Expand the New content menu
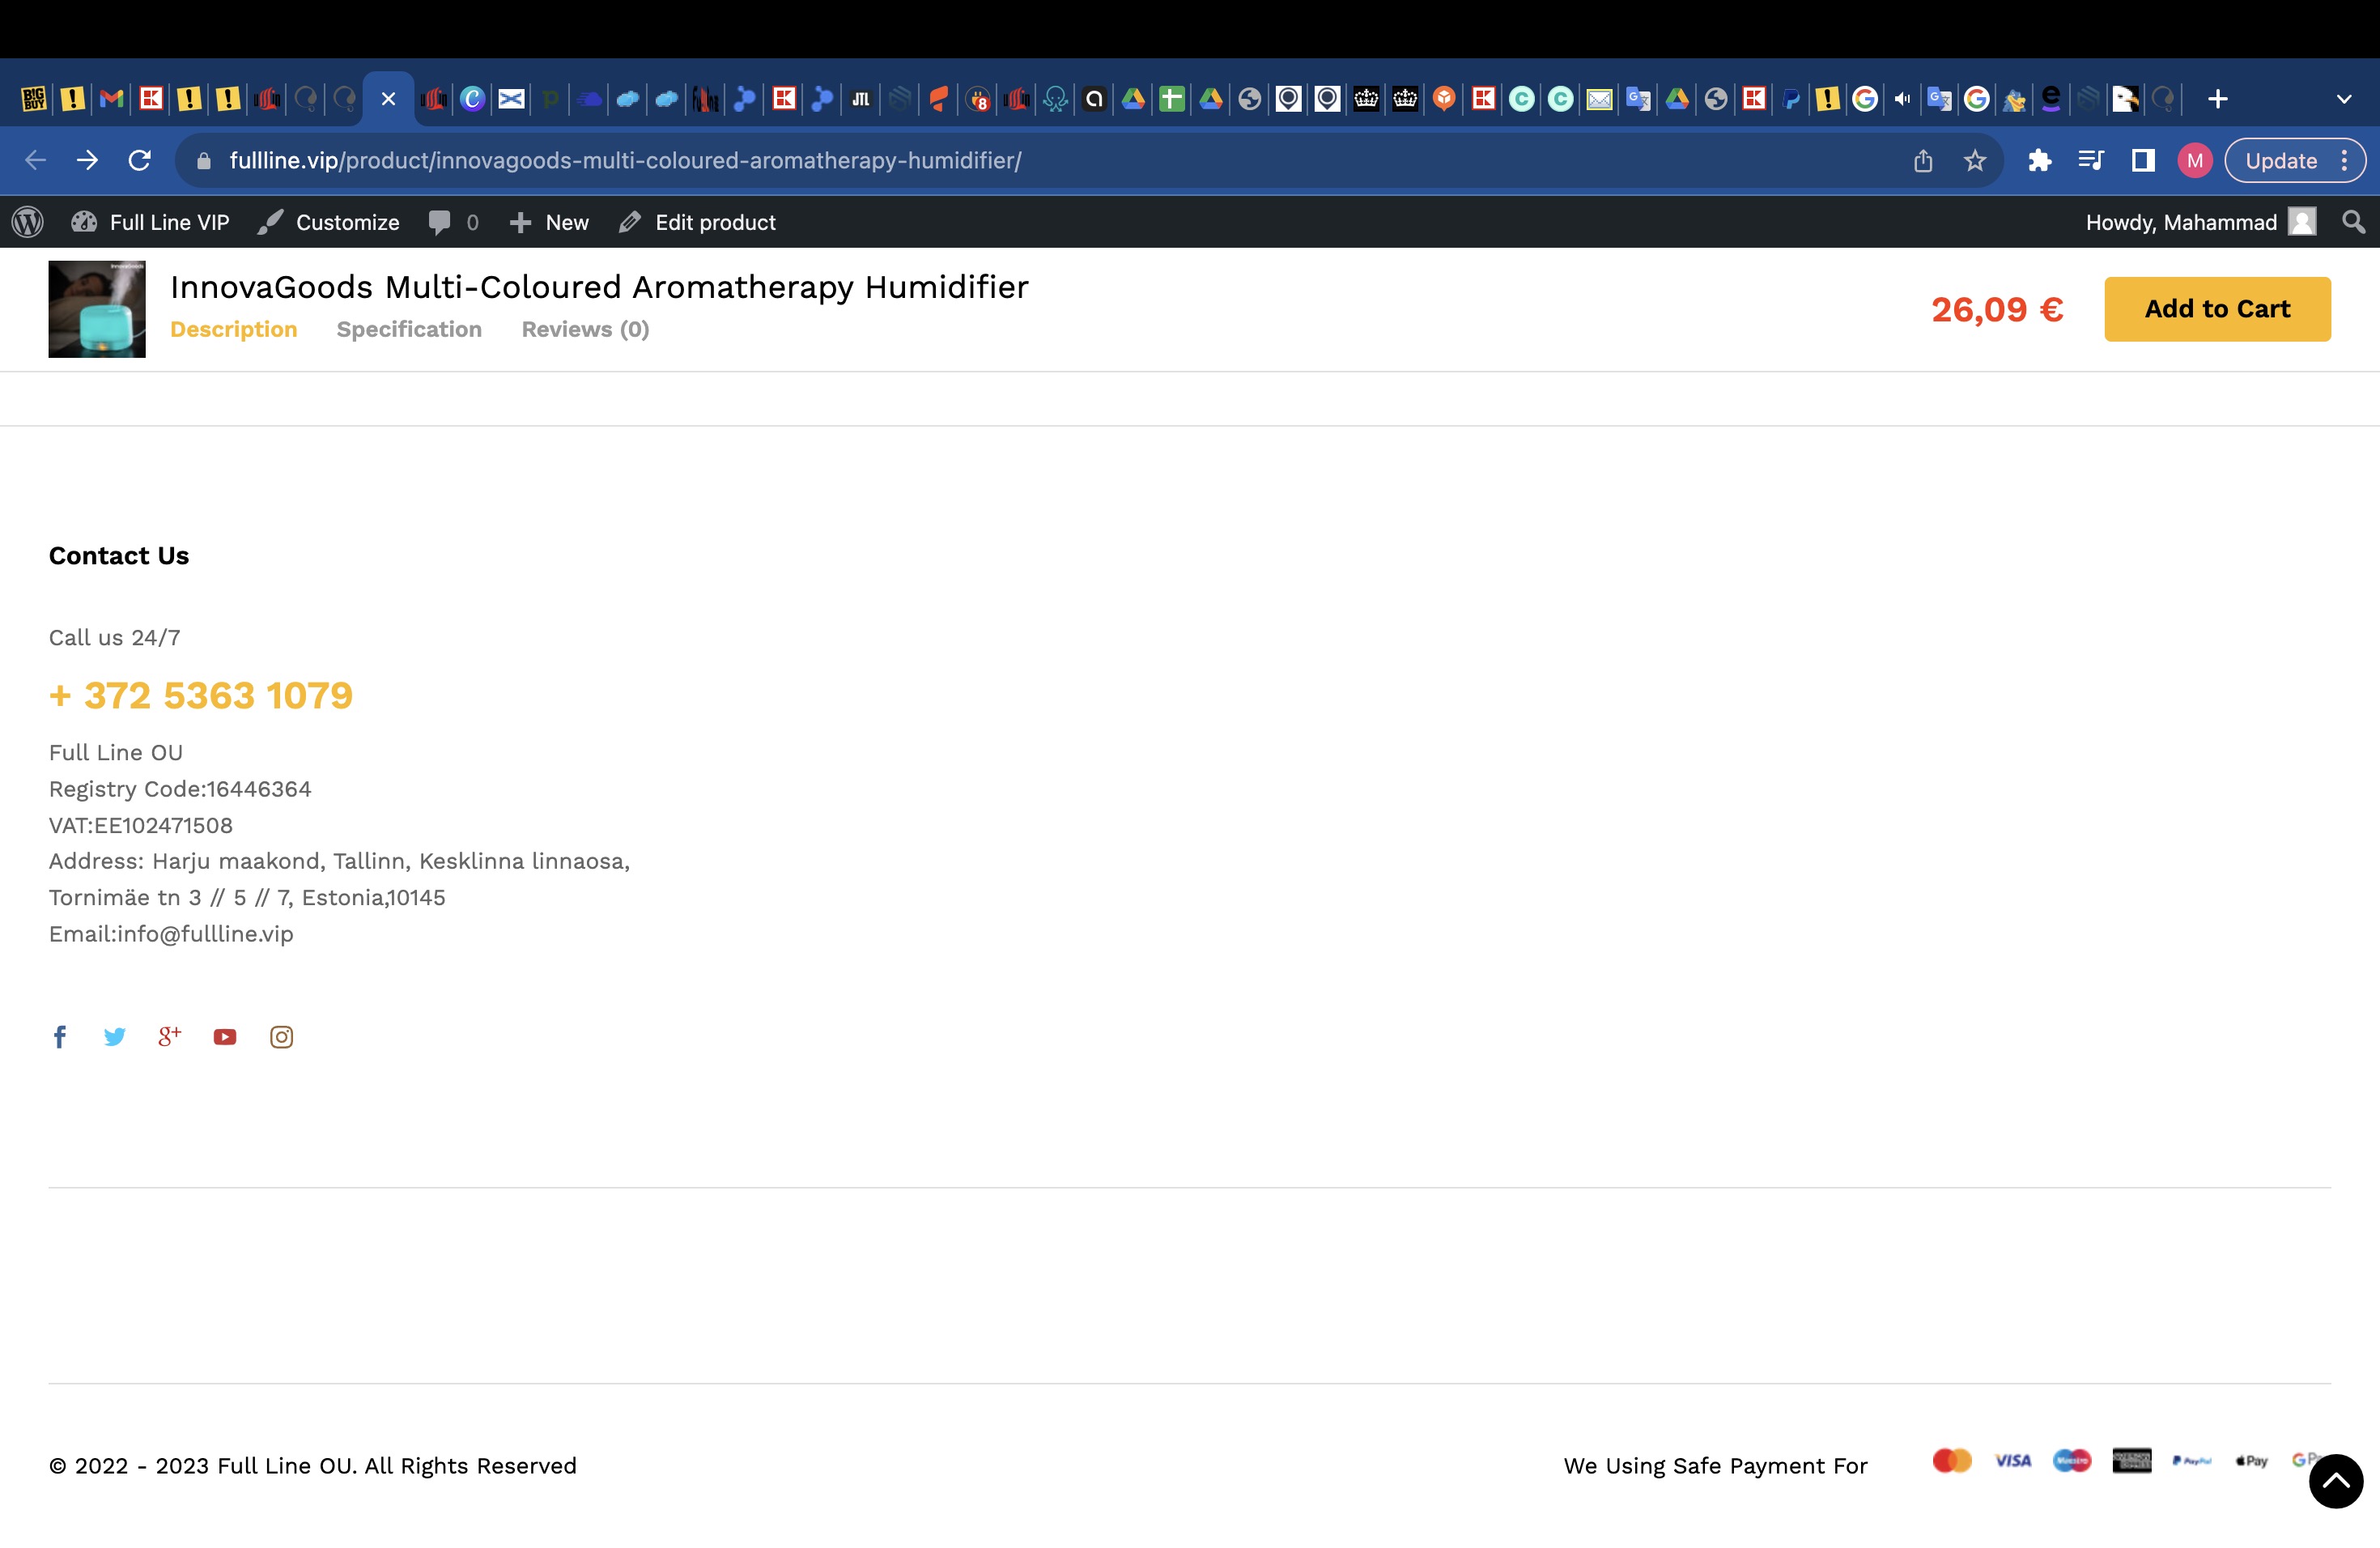 click(x=549, y=222)
